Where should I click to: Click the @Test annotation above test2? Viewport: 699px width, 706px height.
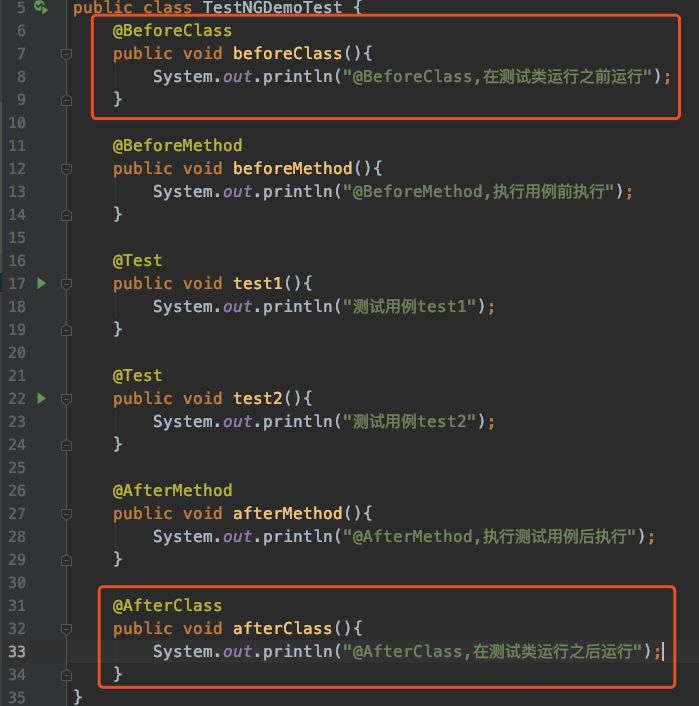click(137, 376)
